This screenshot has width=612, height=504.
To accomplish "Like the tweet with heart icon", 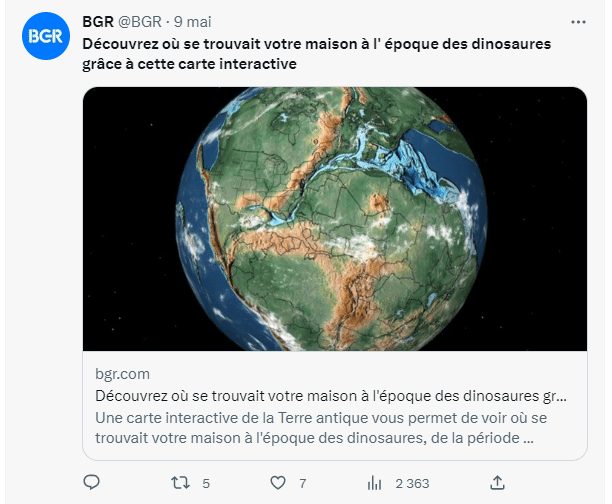I will click(278, 483).
